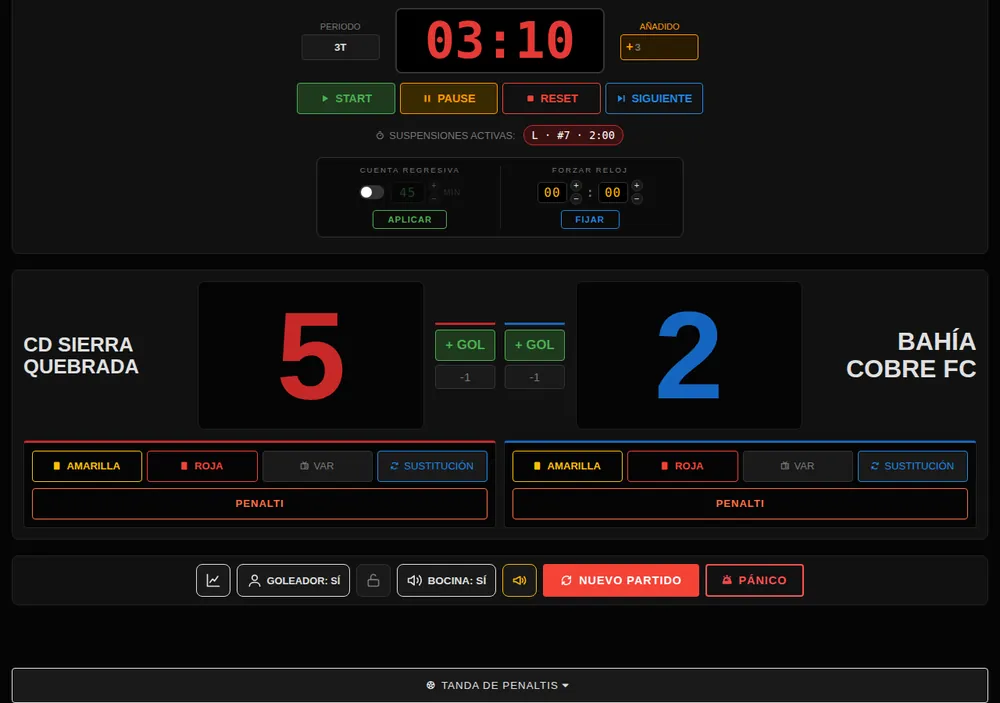This screenshot has width=1000, height=703.
Task: Open VAR for CD Sierra Quebrada
Action: point(318,466)
